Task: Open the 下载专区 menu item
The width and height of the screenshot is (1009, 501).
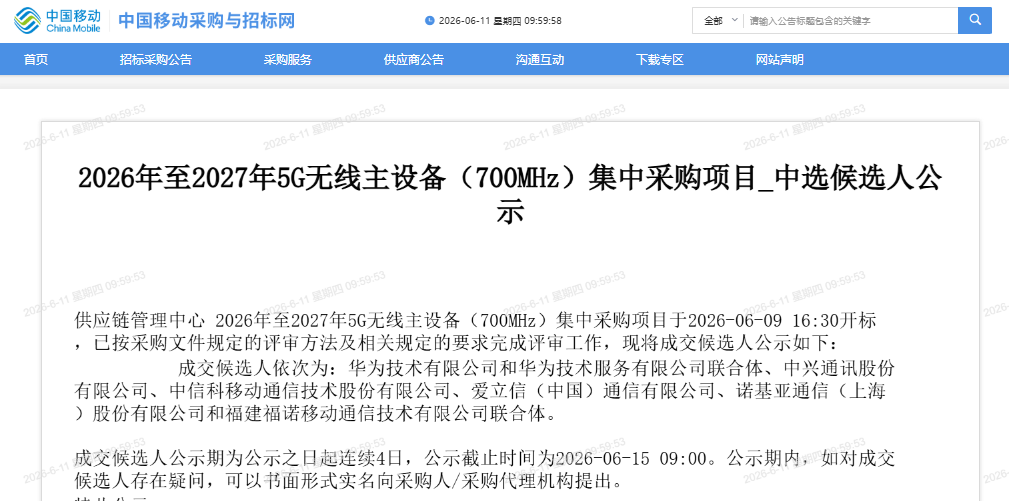Action: (x=660, y=60)
